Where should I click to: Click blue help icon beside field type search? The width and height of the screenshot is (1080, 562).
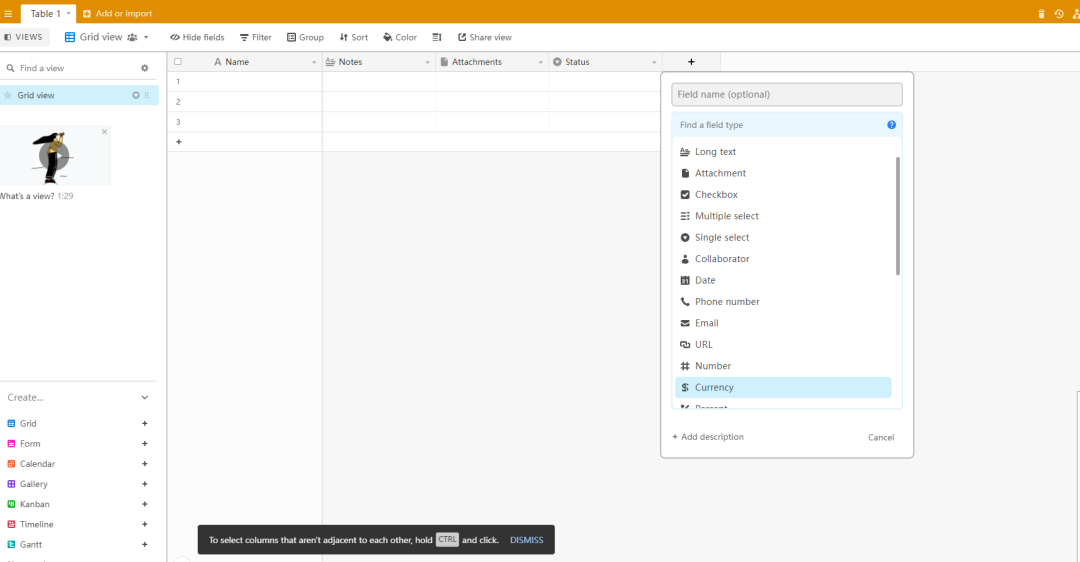(x=891, y=125)
